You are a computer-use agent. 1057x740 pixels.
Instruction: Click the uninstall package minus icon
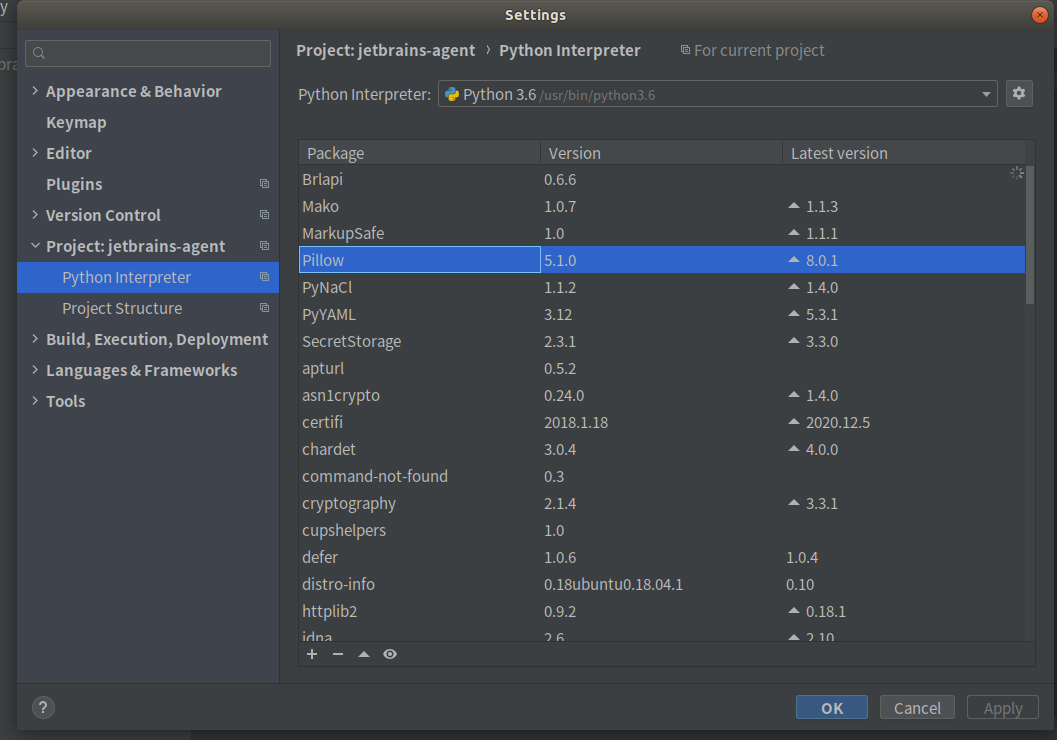click(338, 654)
